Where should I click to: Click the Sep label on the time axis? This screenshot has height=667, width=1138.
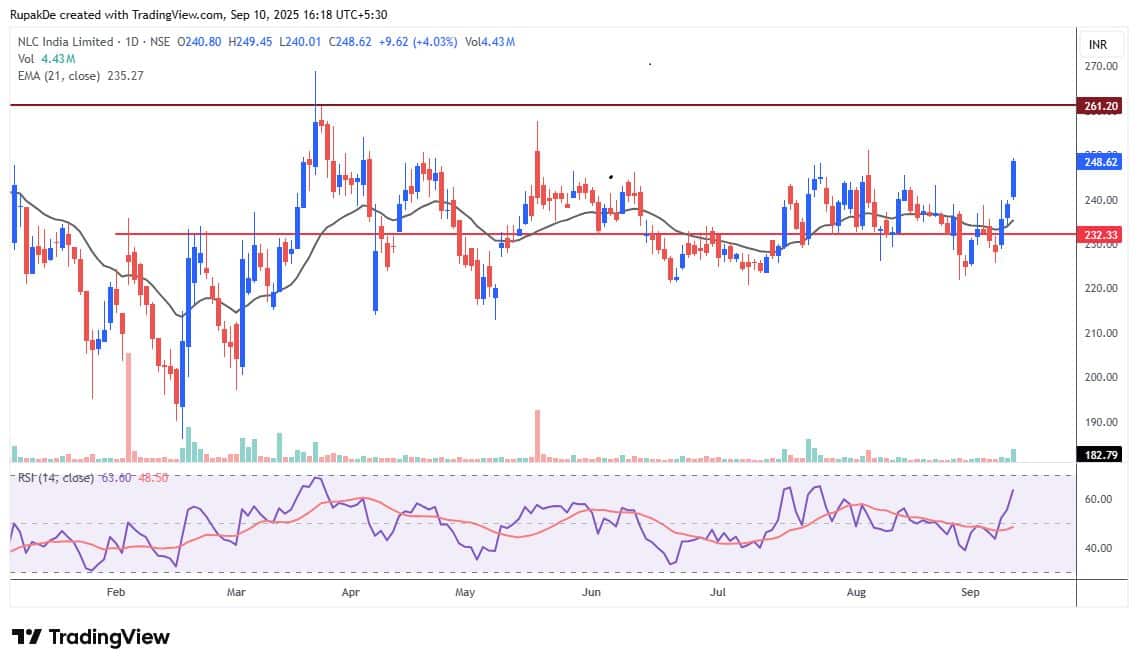tap(970, 592)
